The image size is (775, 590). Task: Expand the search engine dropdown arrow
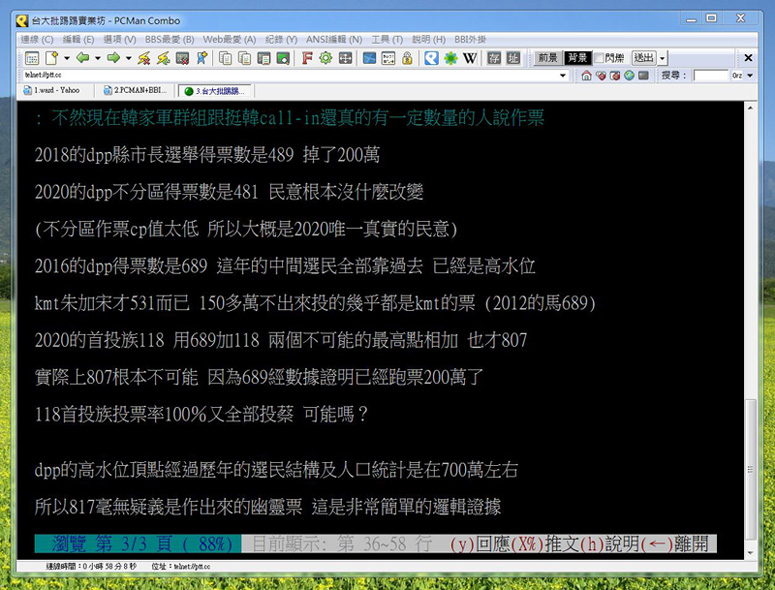[x=748, y=75]
